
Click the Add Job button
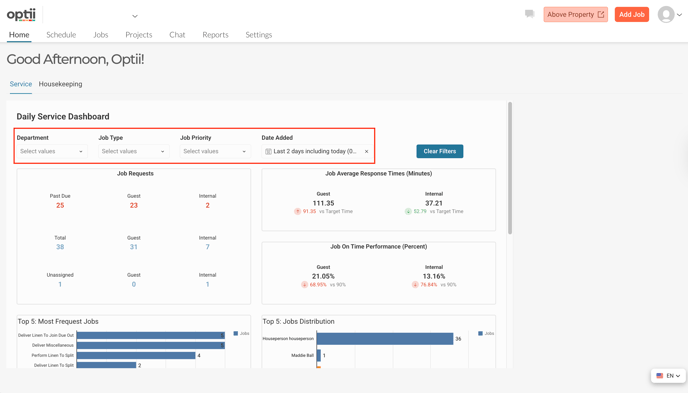(631, 14)
